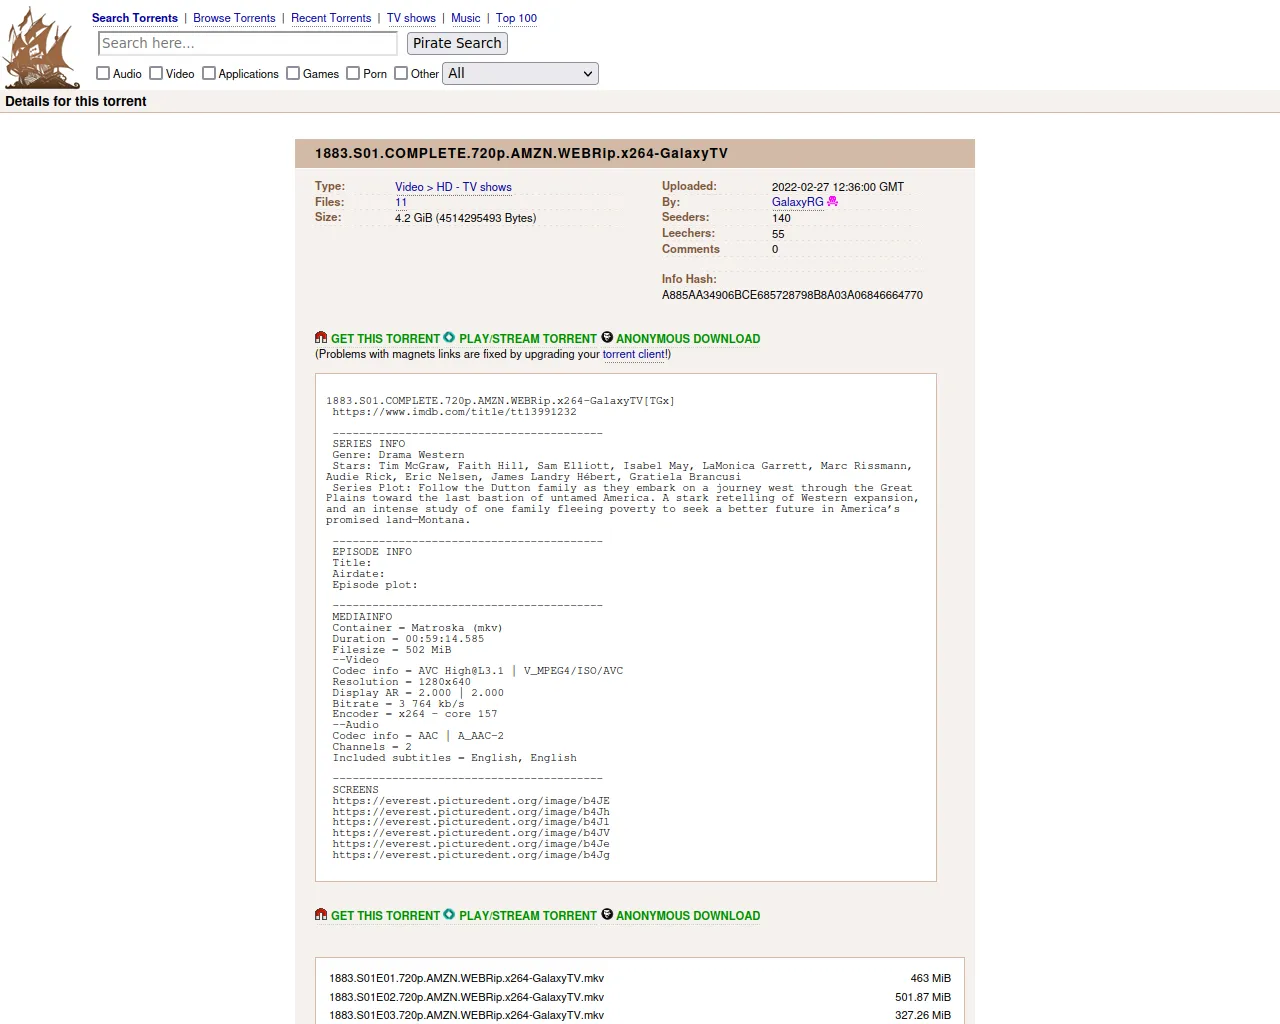Tick the Video category checkbox
Image resolution: width=1280 pixels, height=1024 pixels.
pos(156,73)
